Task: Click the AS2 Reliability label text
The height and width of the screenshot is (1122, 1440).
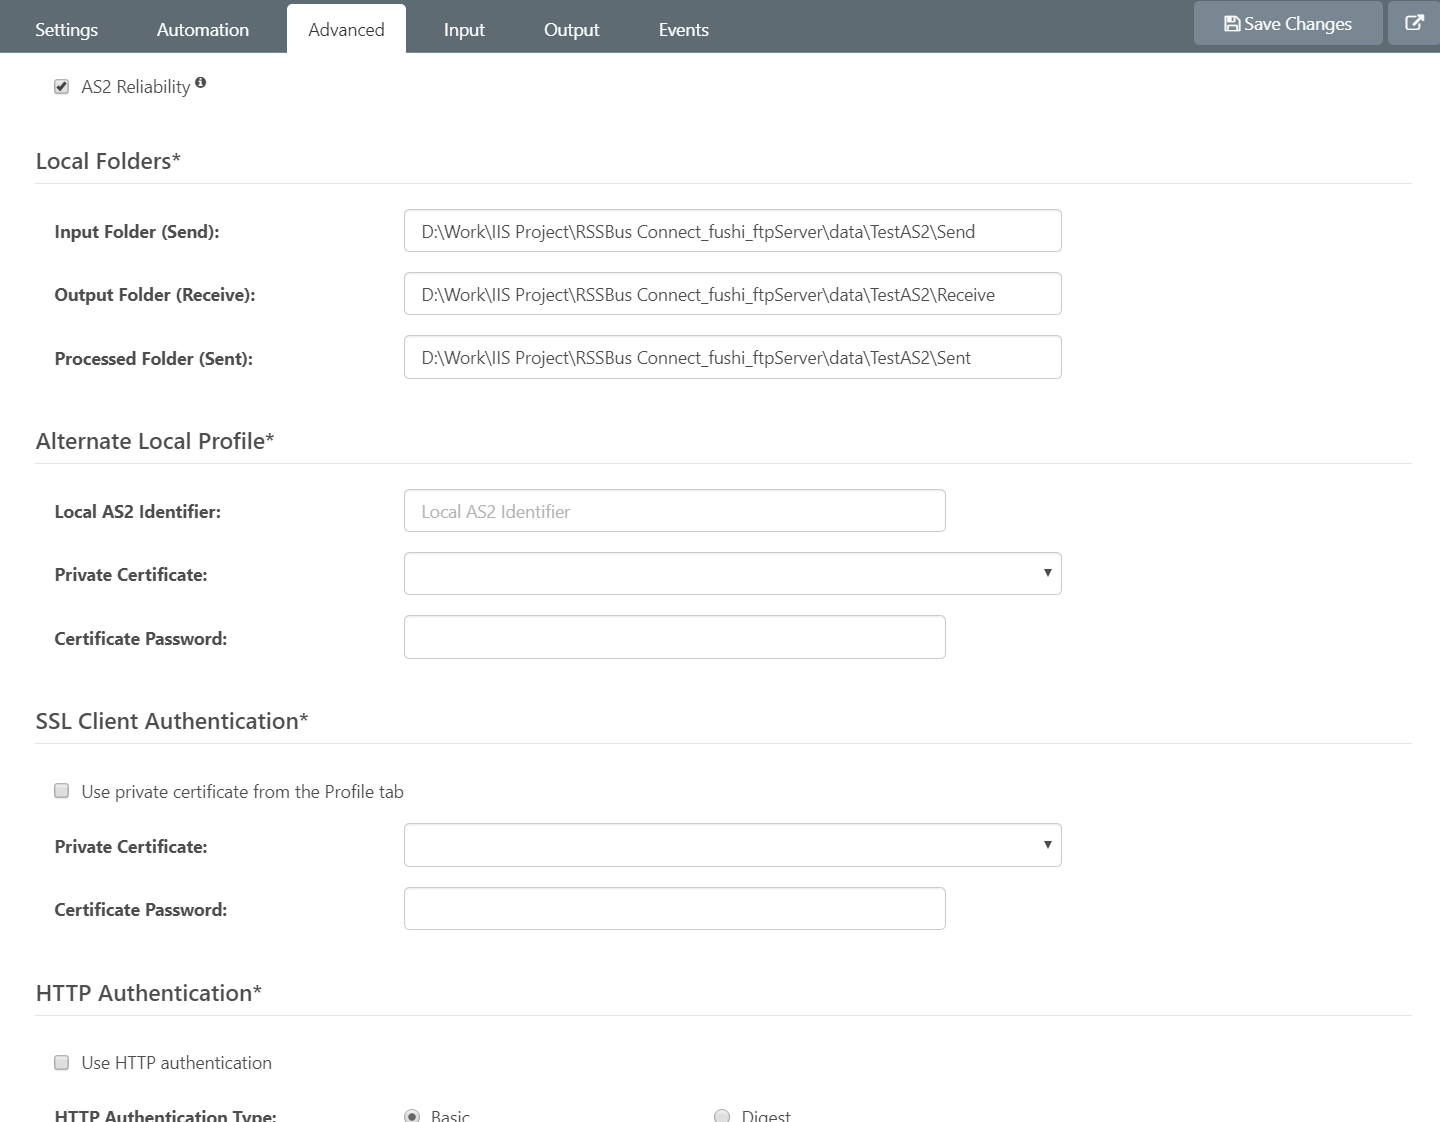Action: tap(136, 87)
